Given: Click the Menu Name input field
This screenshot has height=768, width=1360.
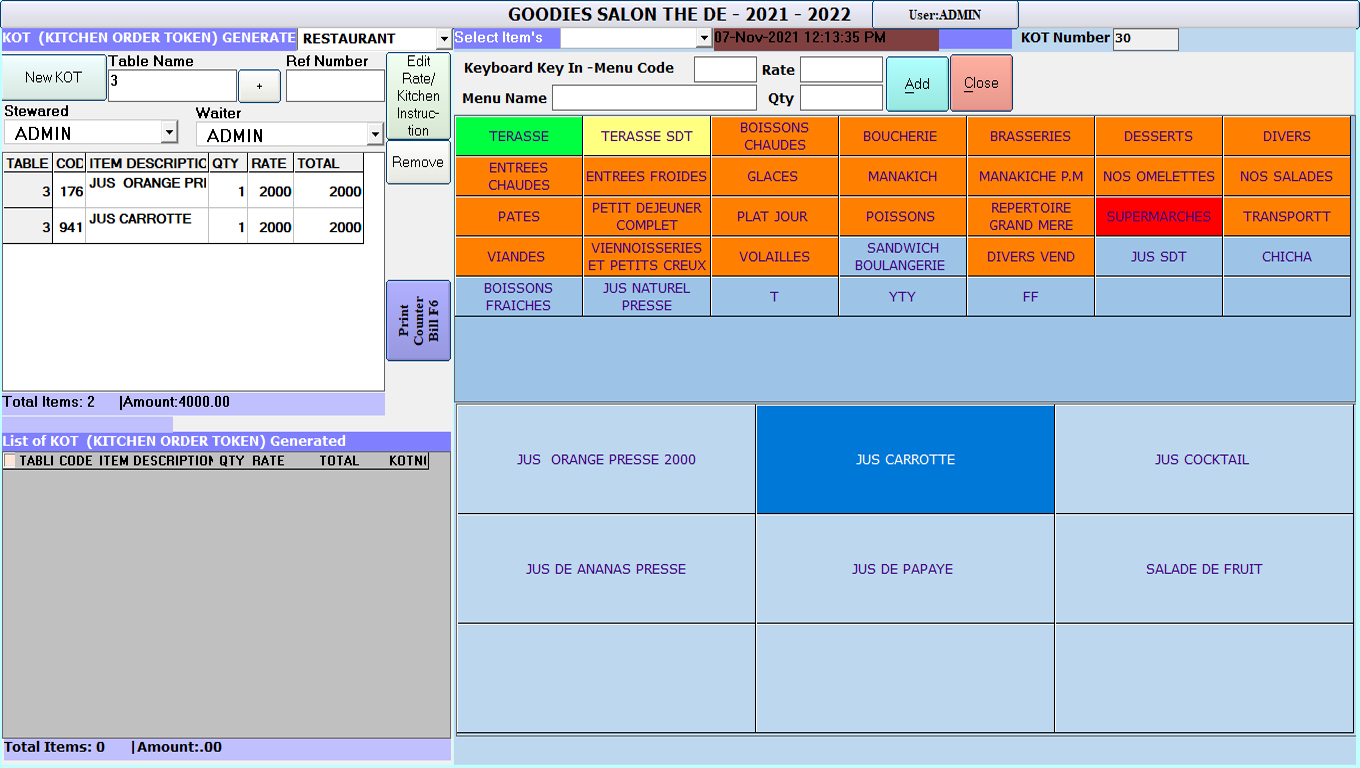Looking at the screenshot, I should coord(654,98).
